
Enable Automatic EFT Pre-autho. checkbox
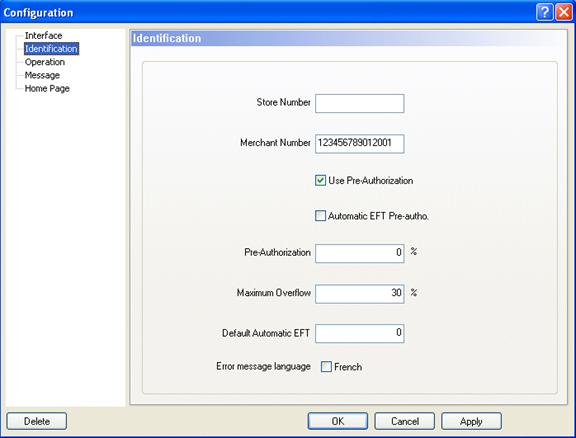(x=320, y=216)
